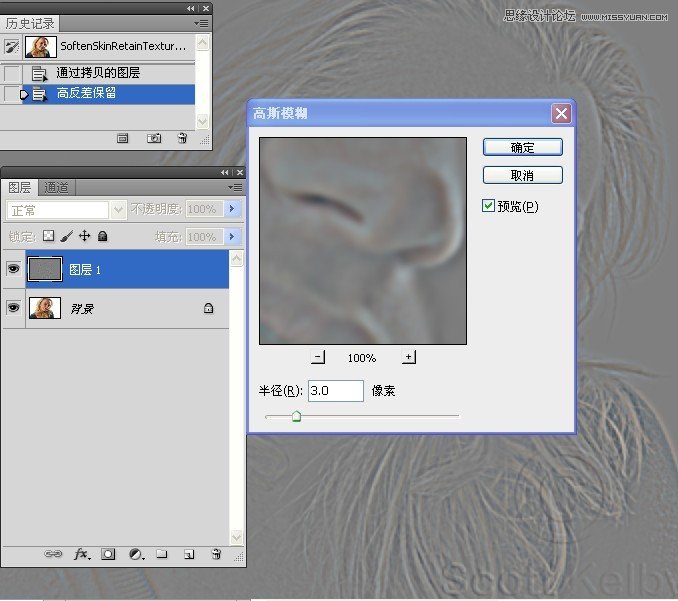
Task: Open History panel options menu
Action: click(x=201, y=23)
